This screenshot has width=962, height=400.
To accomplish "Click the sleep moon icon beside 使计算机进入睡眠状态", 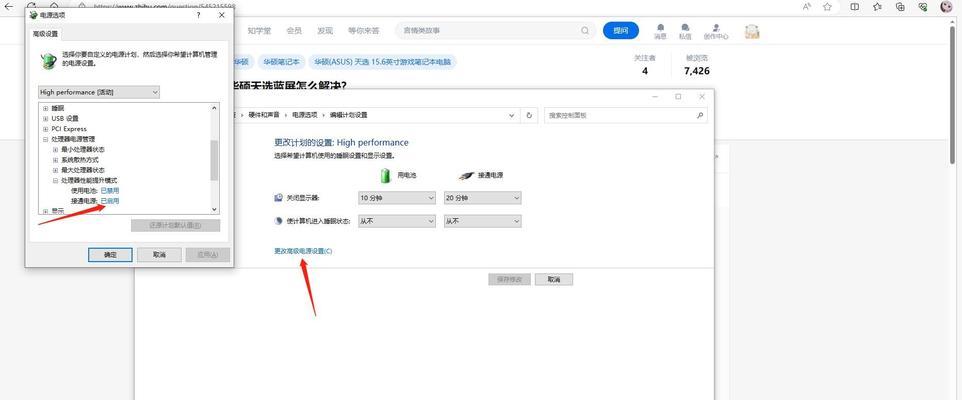I will click(x=279, y=221).
